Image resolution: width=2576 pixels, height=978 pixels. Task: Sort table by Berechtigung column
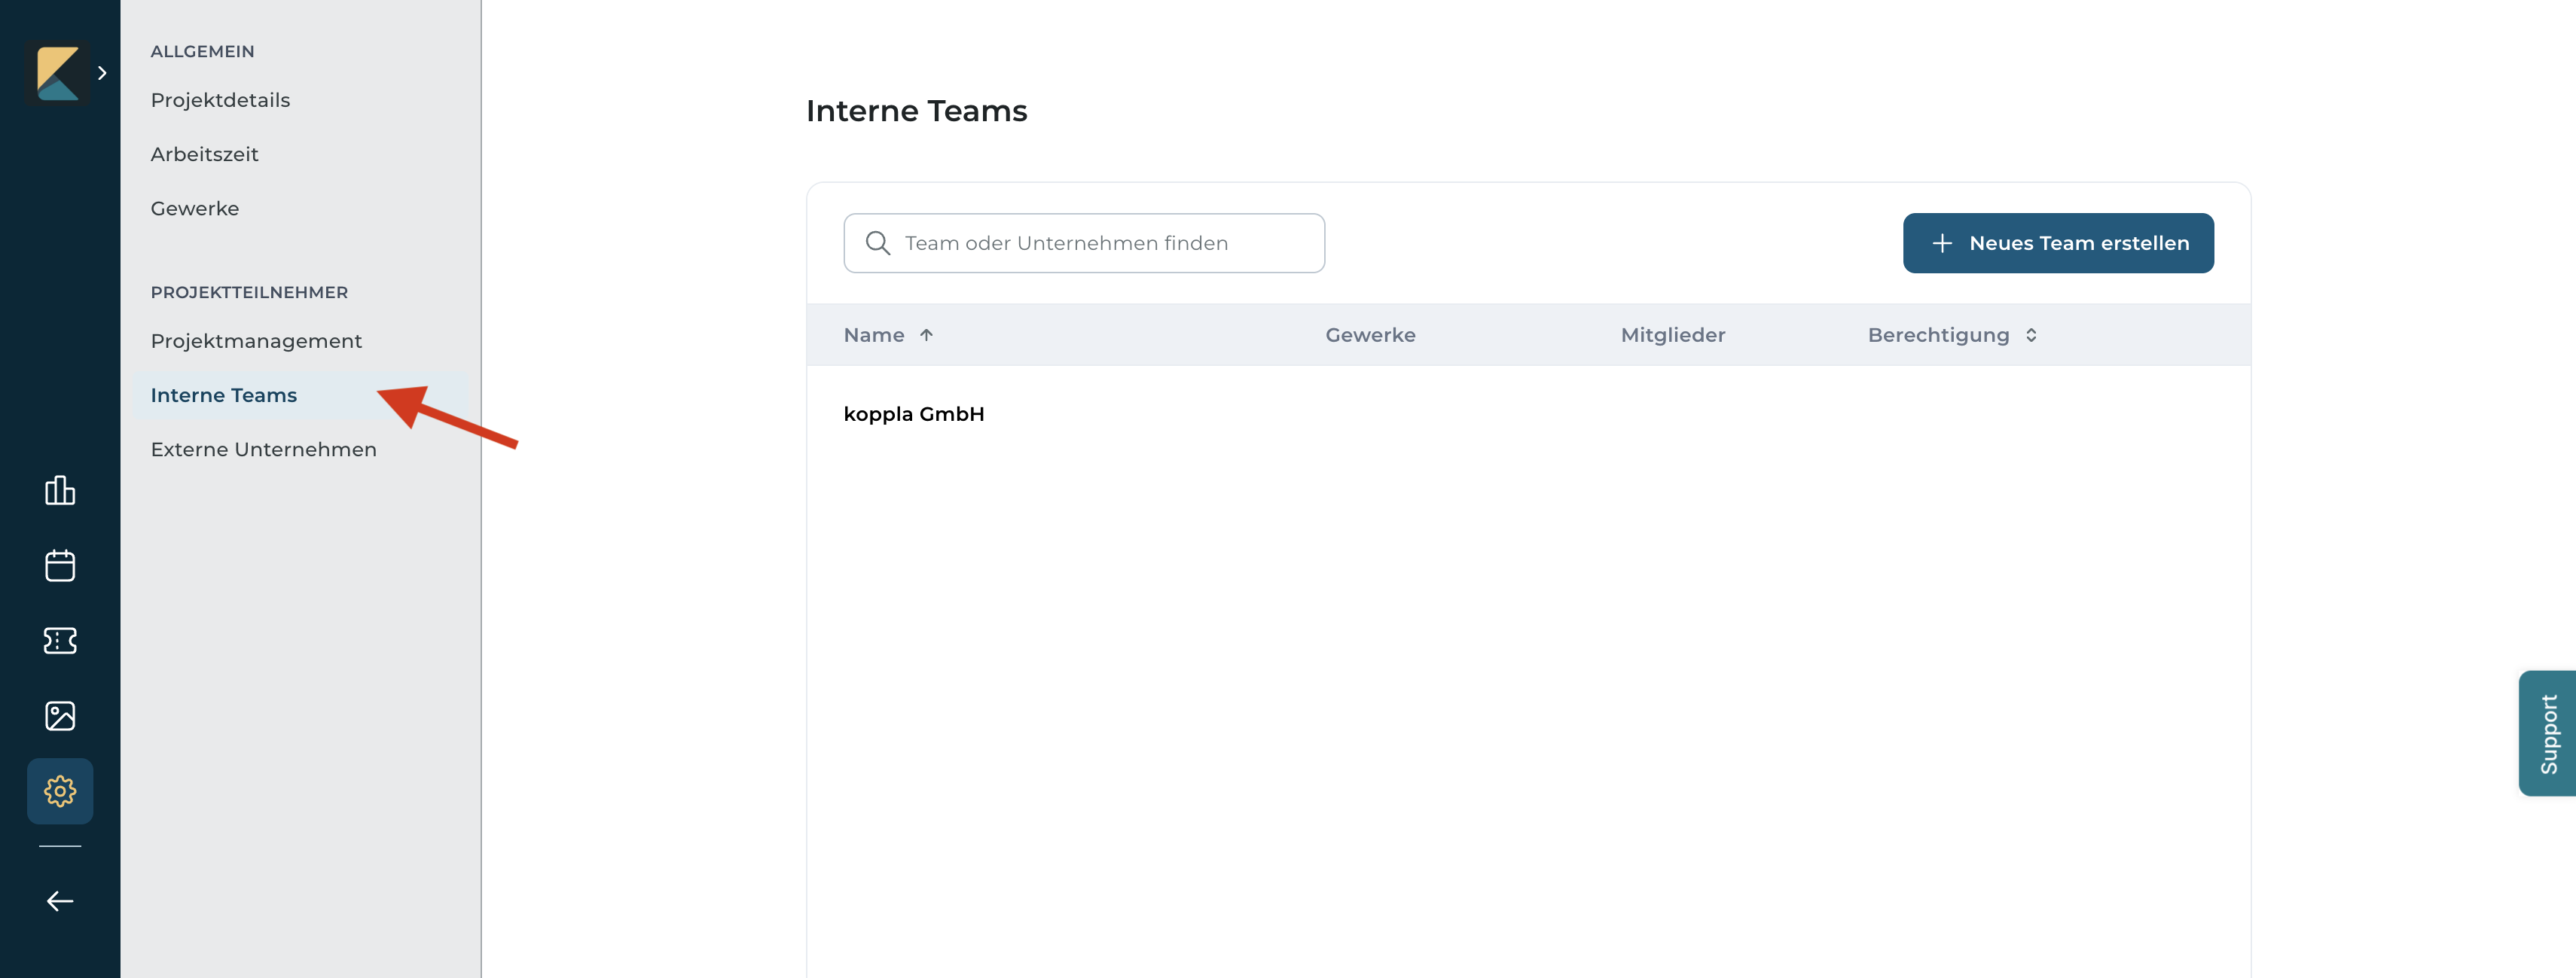pos(1952,335)
